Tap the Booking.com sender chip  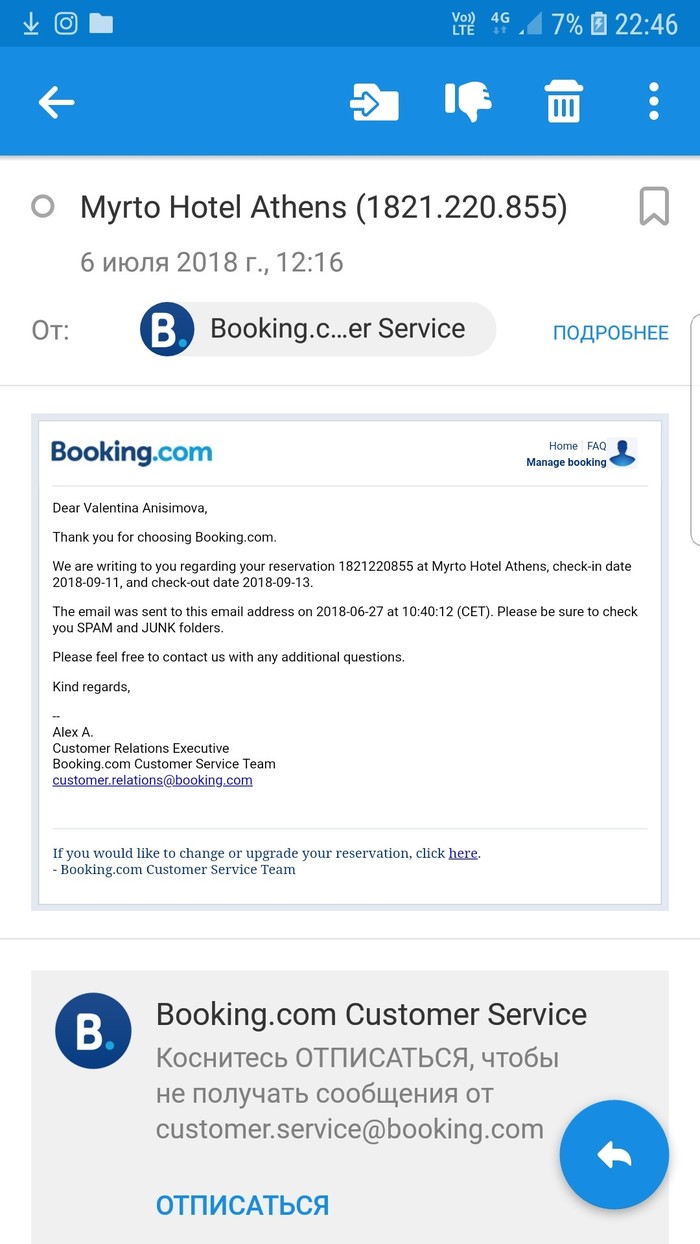click(317, 329)
